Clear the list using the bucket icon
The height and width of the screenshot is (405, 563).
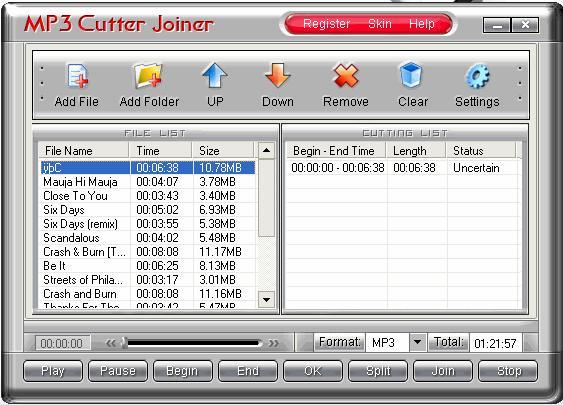click(x=411, y=75)
